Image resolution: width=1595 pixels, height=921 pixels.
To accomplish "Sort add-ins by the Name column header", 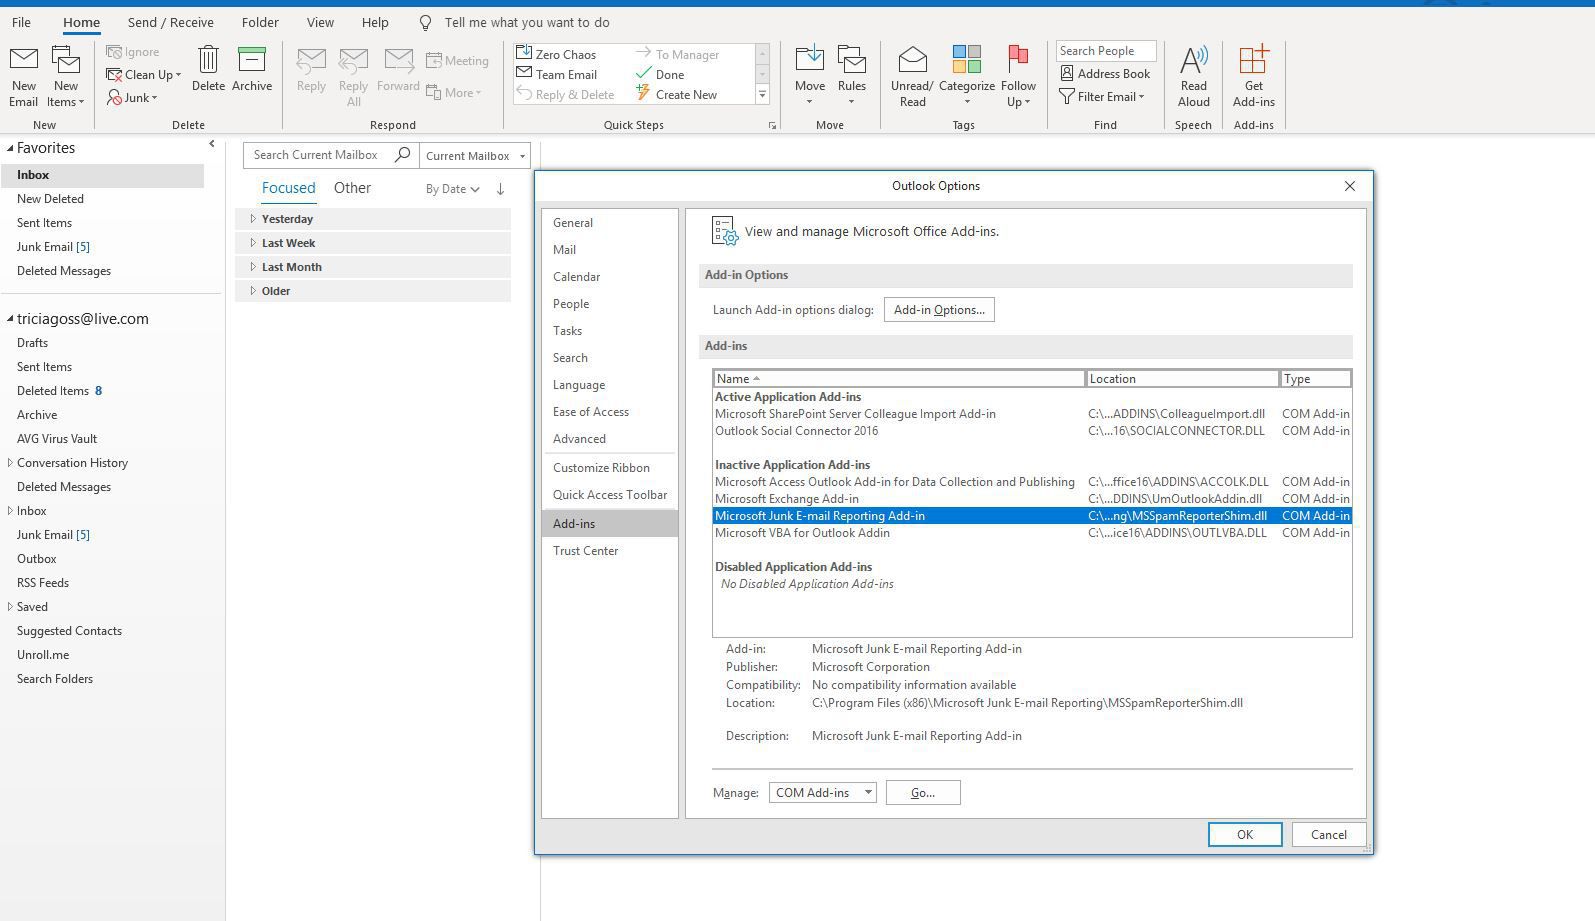I will 899,379.
